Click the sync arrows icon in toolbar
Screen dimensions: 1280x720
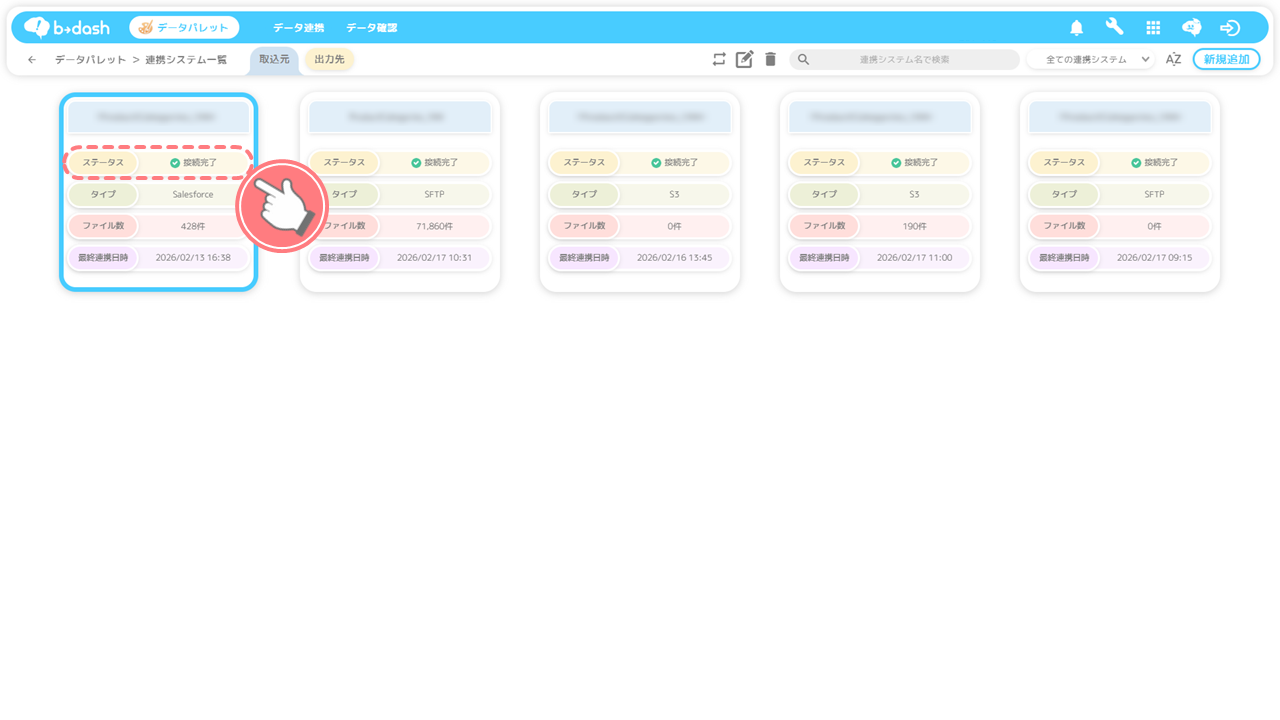[719, 59]
